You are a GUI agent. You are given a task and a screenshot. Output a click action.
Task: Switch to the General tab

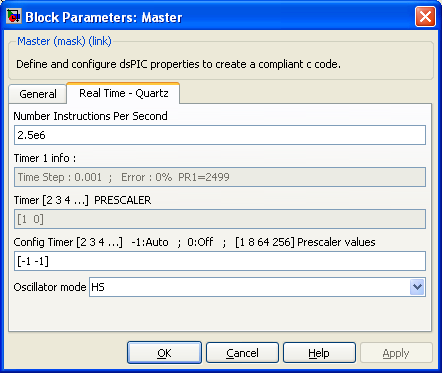coord(38,94)
